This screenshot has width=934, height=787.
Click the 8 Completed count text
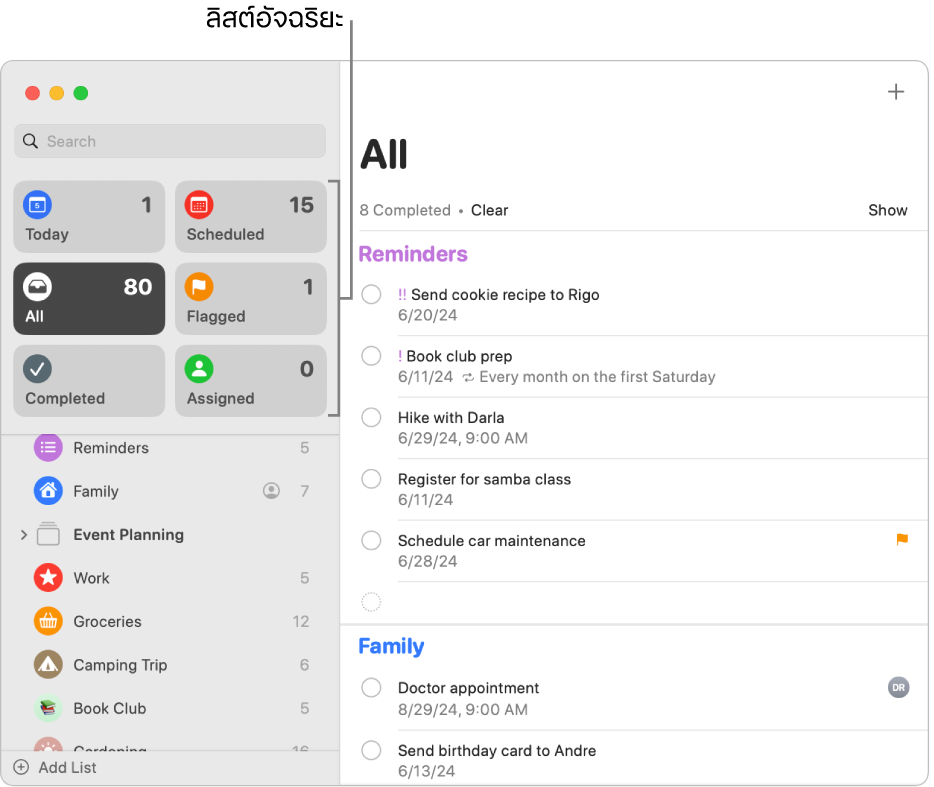click(x=405, y=210)
